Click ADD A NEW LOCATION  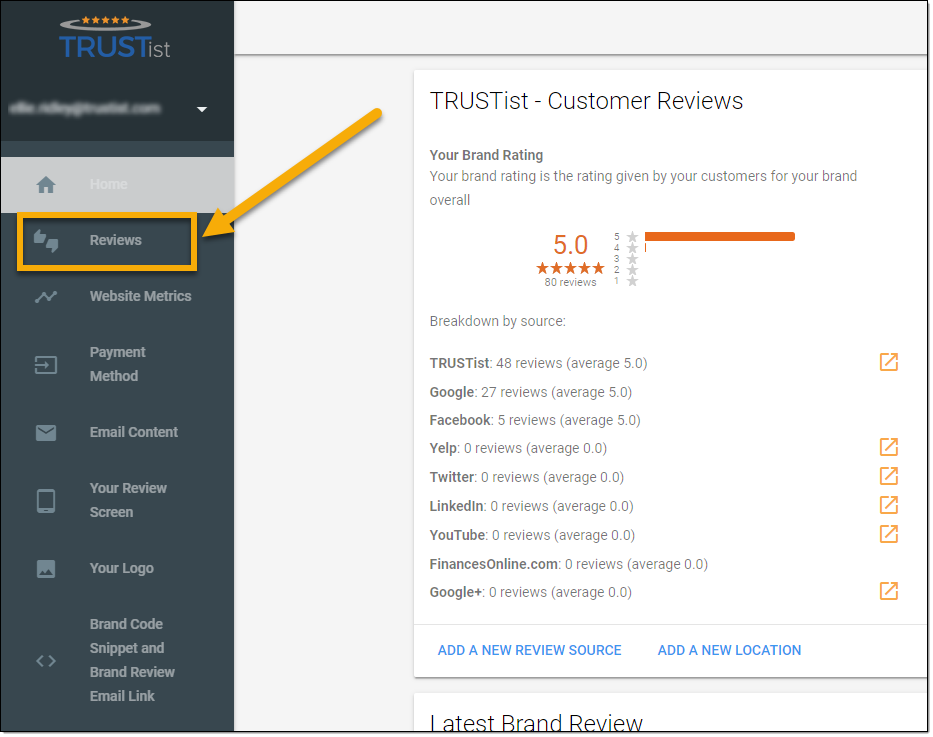(x=729, y=650)
